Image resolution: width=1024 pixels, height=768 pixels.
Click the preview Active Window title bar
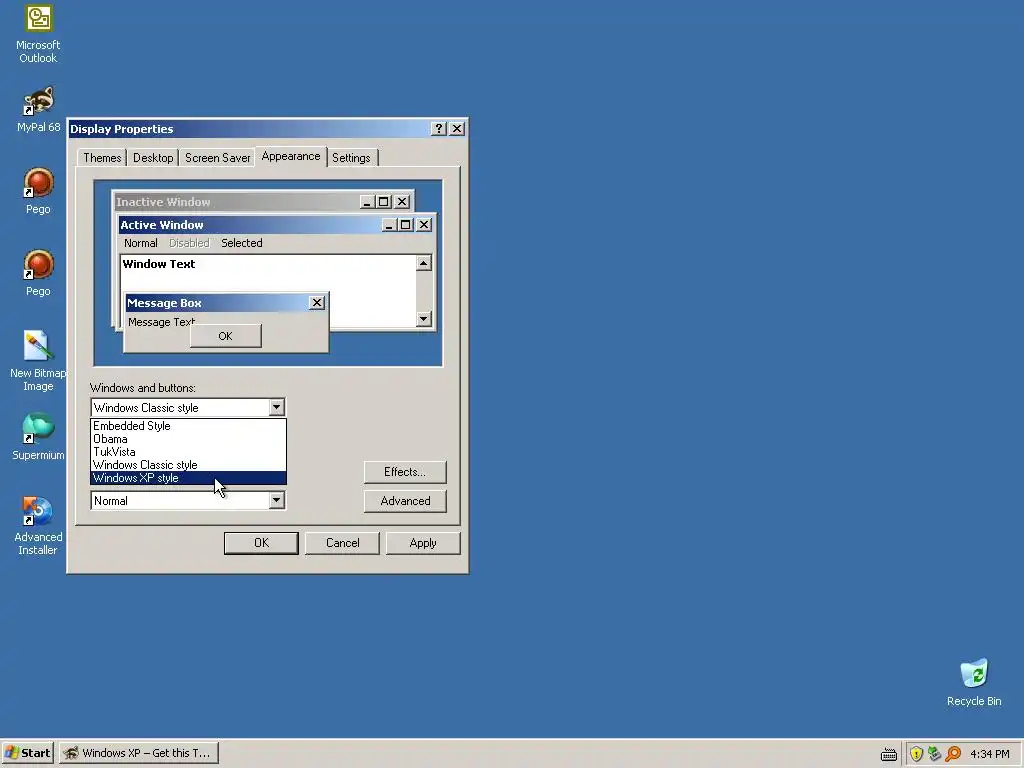click(x=277, y=225)
